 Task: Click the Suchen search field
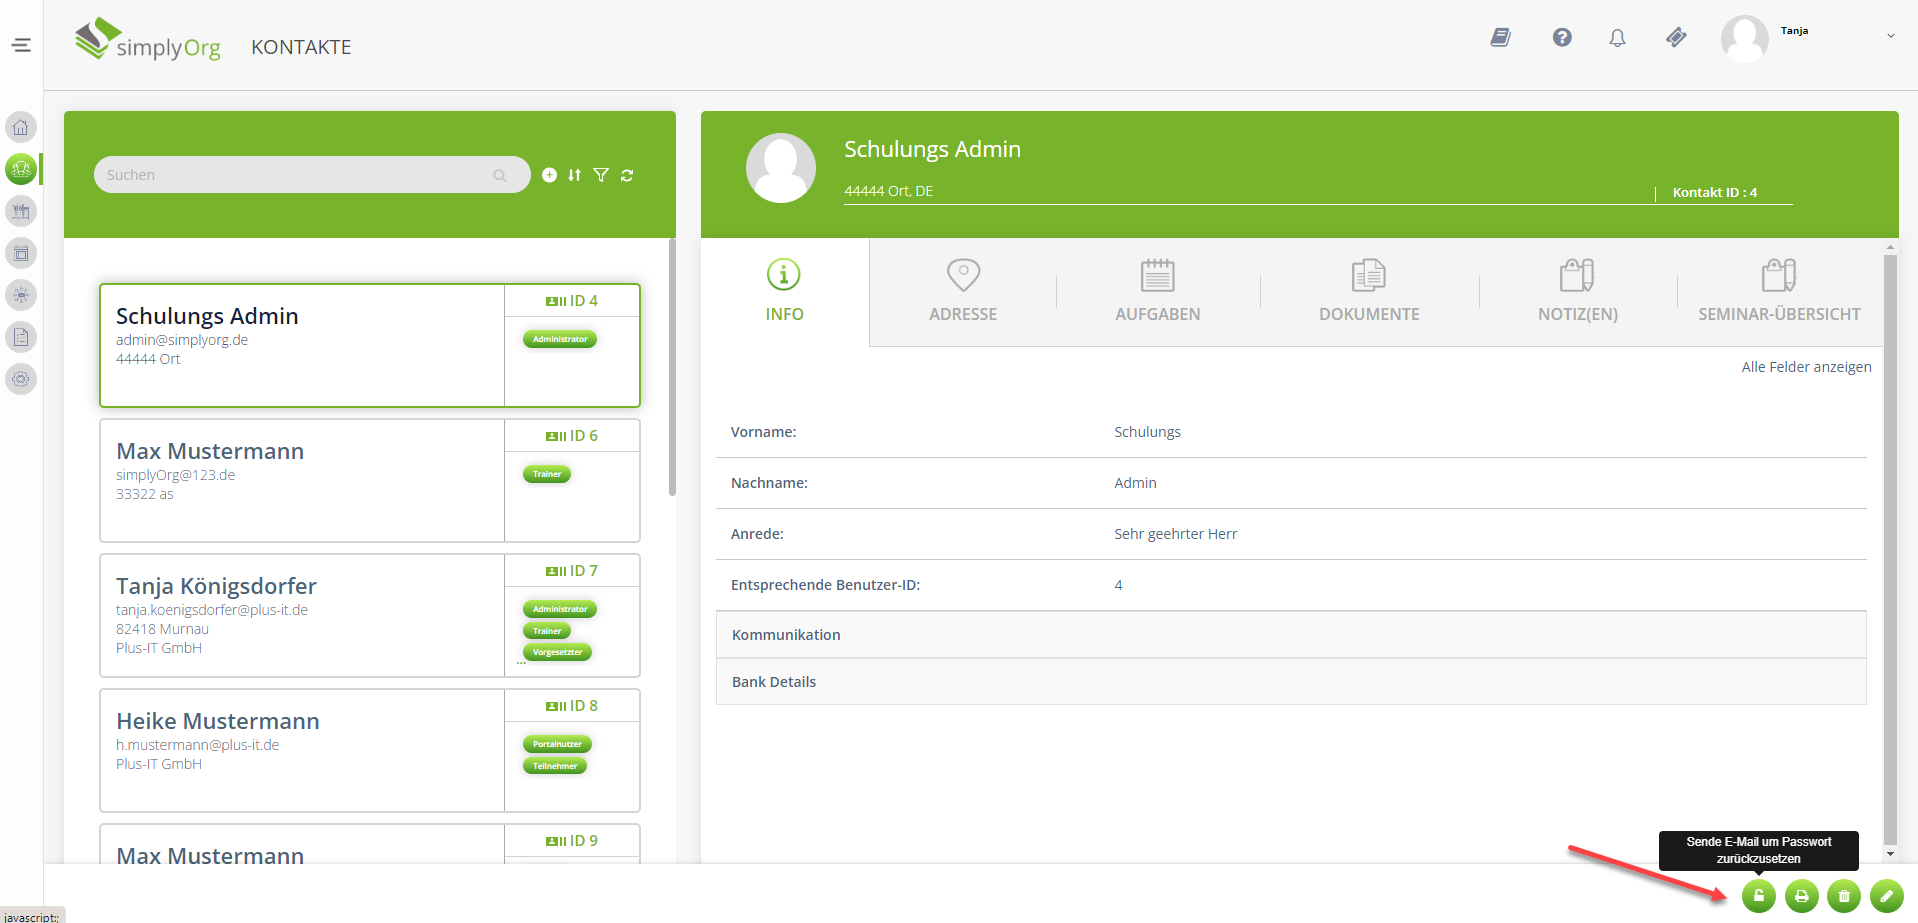(x=298, y=175)
